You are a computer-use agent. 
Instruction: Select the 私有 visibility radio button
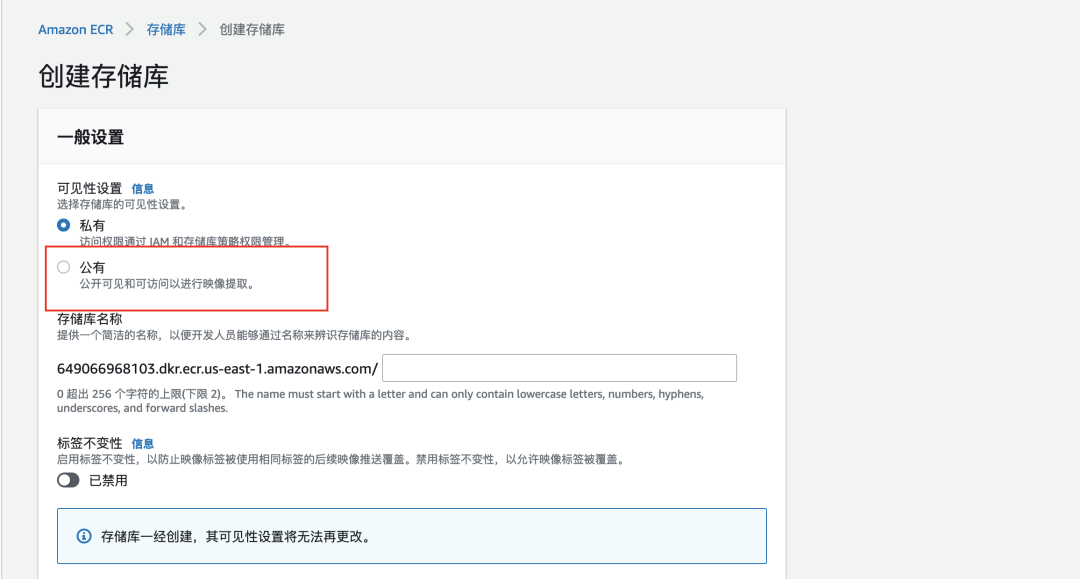point(63,225)
